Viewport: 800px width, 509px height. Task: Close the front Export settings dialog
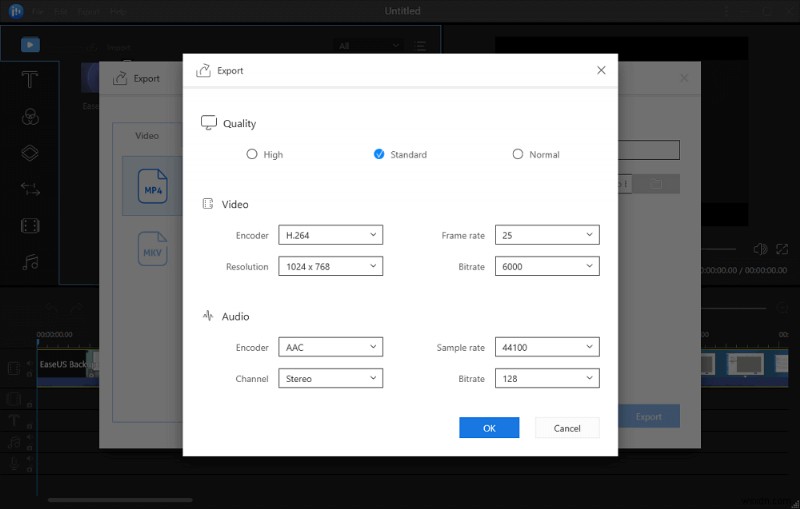tap(601, 70)
